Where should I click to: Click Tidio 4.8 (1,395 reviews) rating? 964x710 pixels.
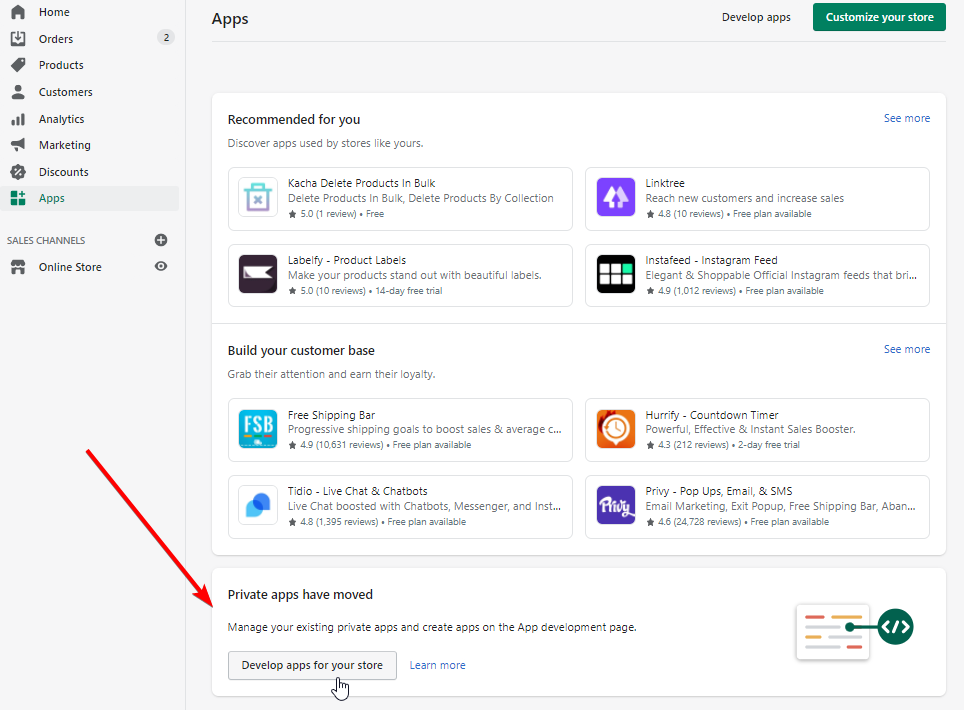[333, 522]
